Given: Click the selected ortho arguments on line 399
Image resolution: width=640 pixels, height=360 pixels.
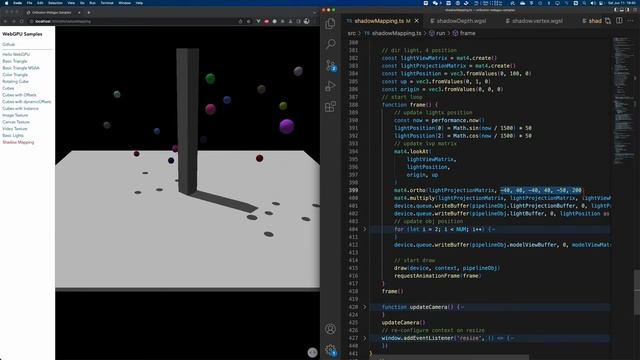Looking at the screenshot, I should point(541,190).
